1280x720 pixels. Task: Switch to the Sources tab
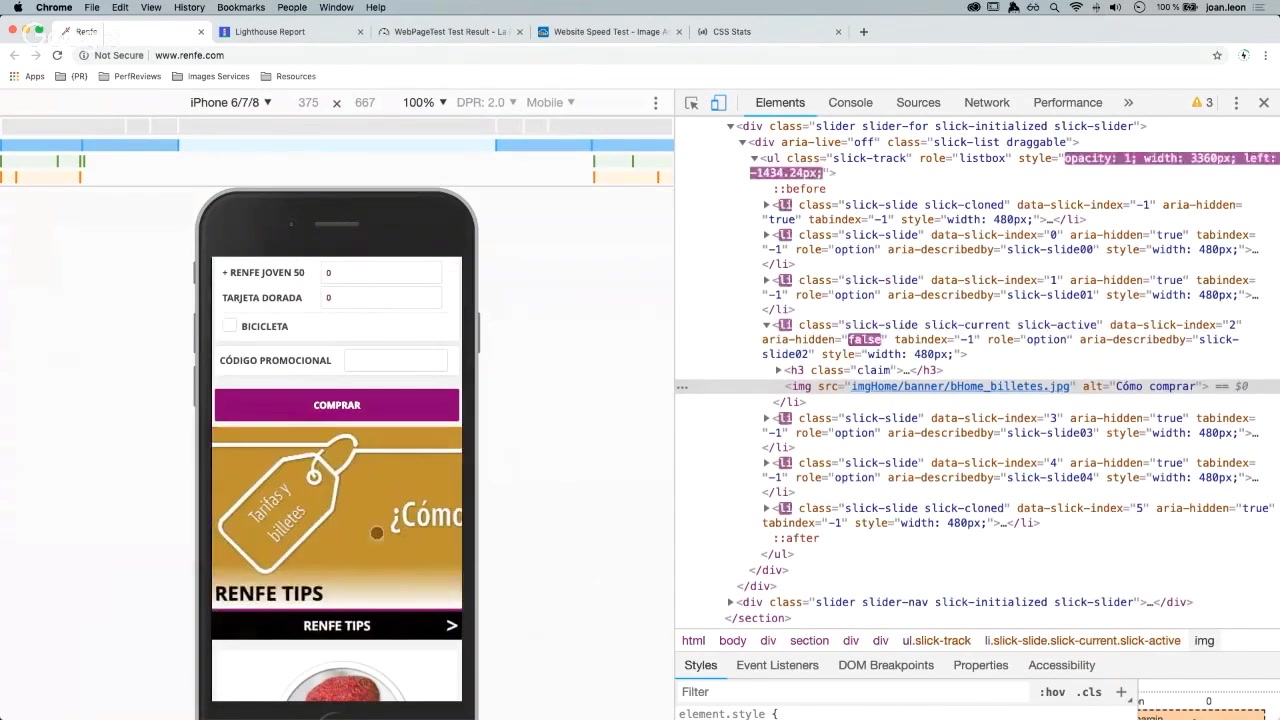coord(918,103)
